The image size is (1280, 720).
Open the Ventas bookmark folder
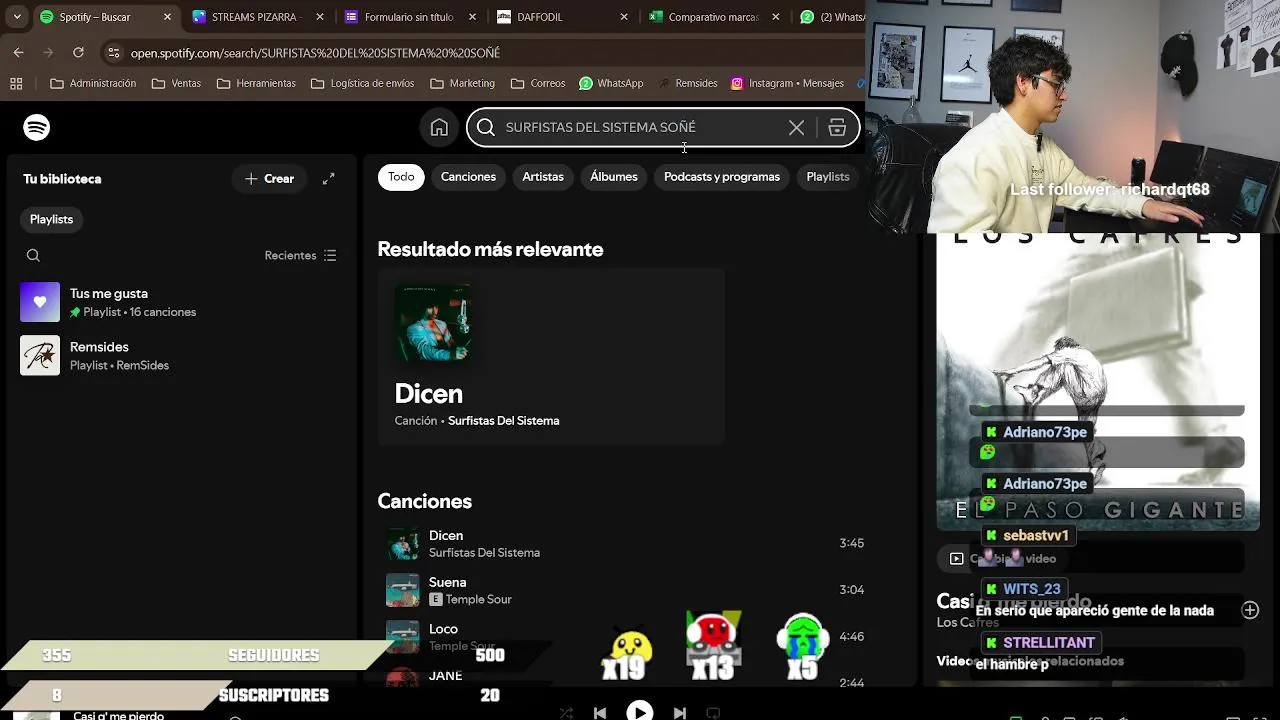pos(176,83)
